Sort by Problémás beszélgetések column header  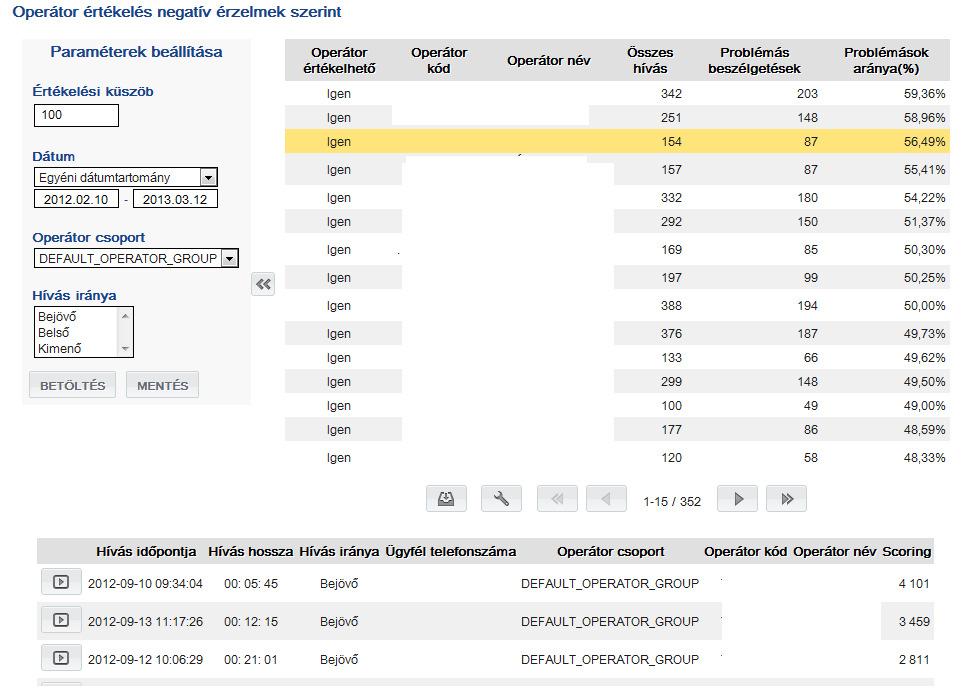pyautogui.click(x=754, y=61)
